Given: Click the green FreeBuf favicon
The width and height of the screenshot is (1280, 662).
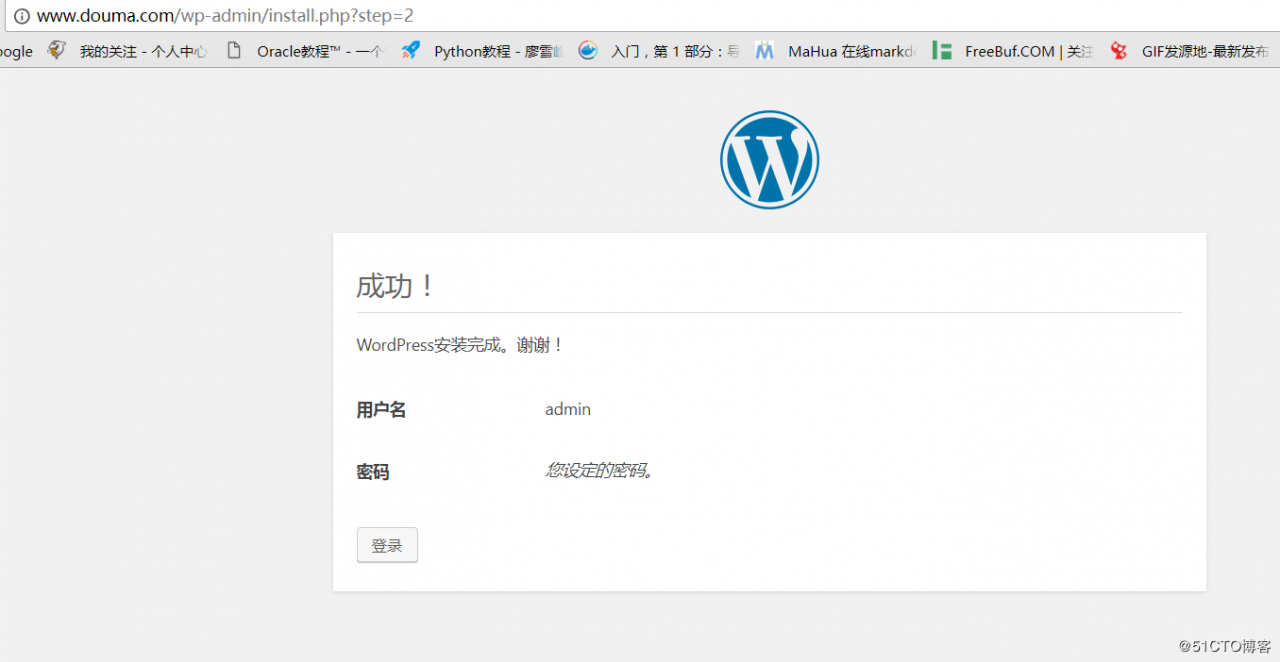Looking at the screenshot, I should point(941,50).
